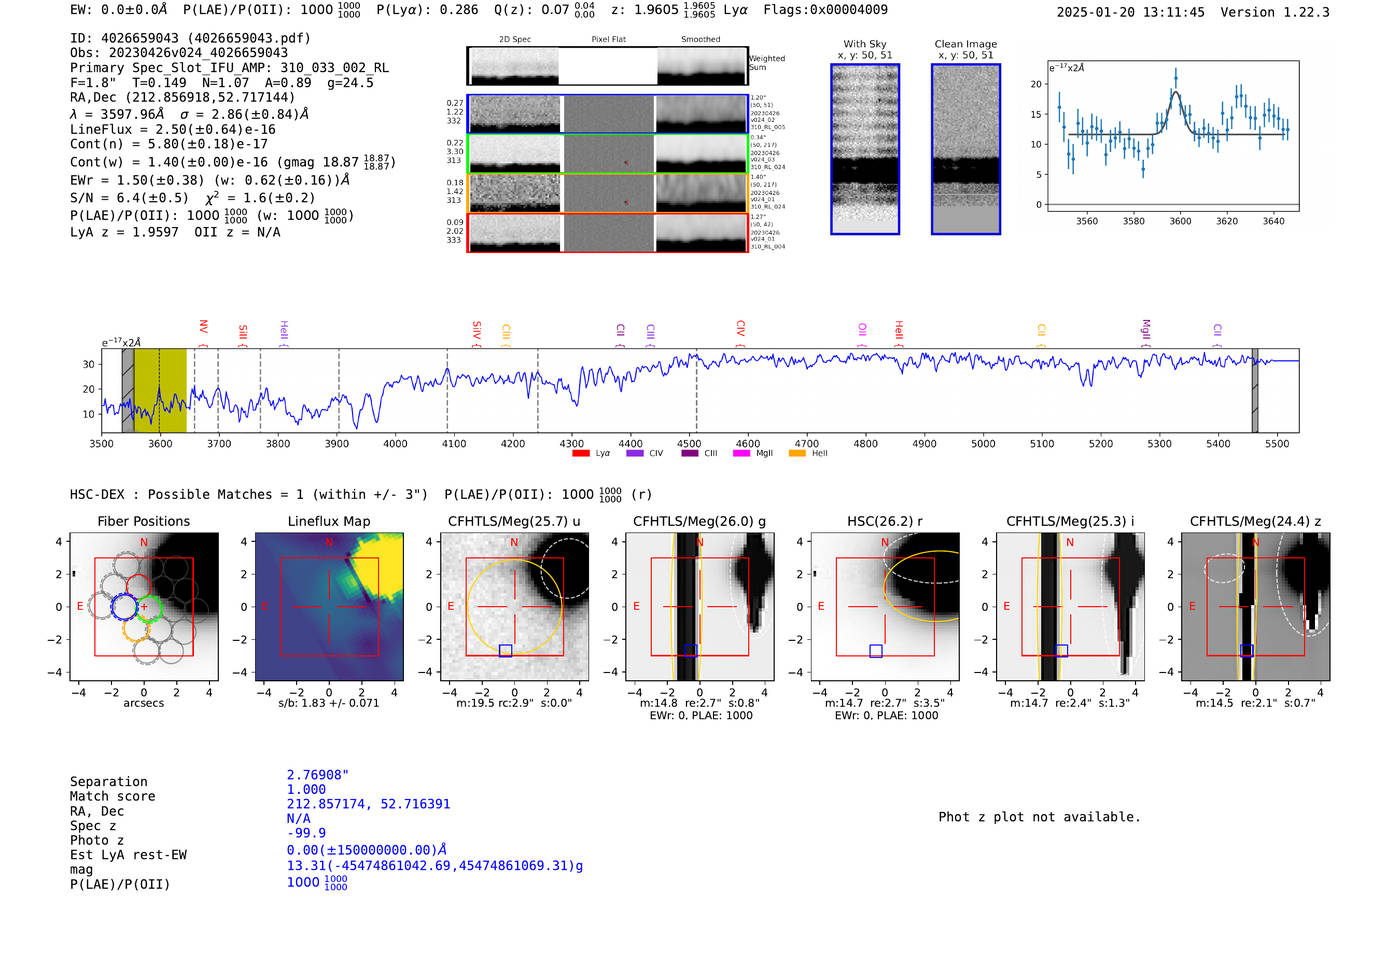Click the gray bar near 5460 in spectrum
This screenshot has height=953, width=1400.
(1255, 391)
